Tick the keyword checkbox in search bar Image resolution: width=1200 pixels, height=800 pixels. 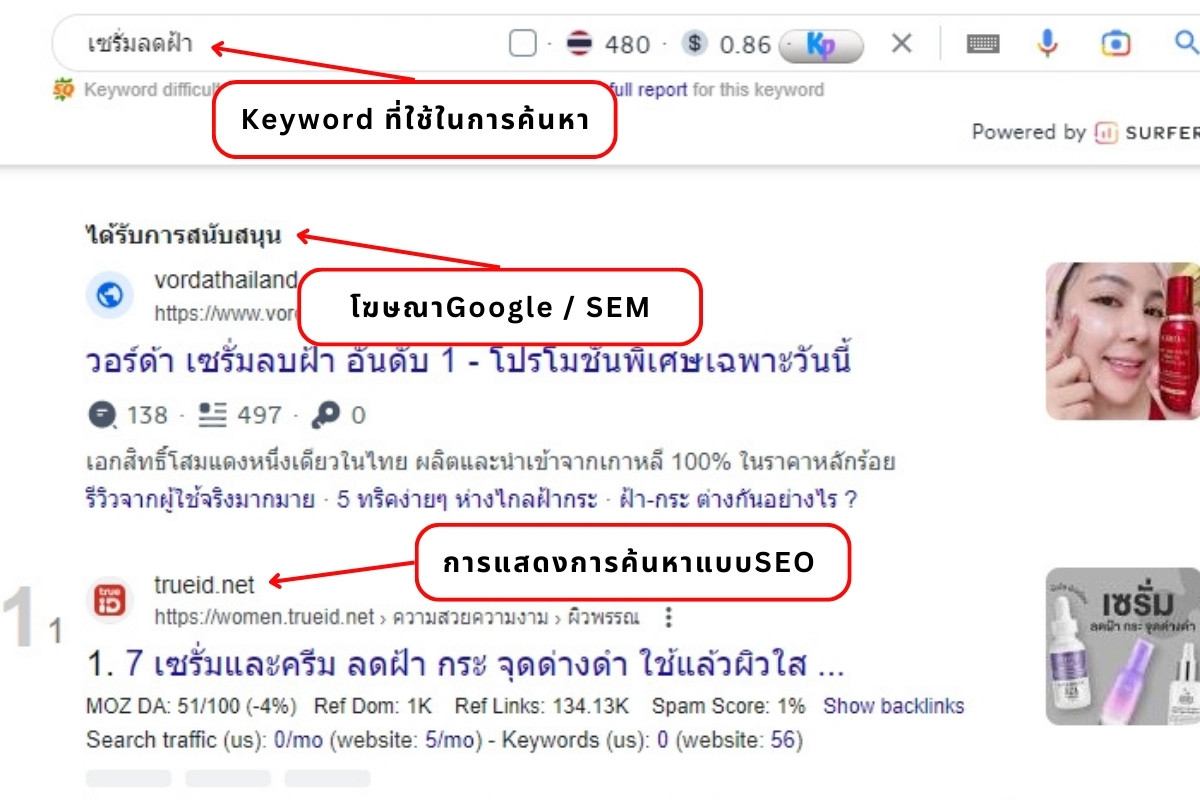coord(523,44)
